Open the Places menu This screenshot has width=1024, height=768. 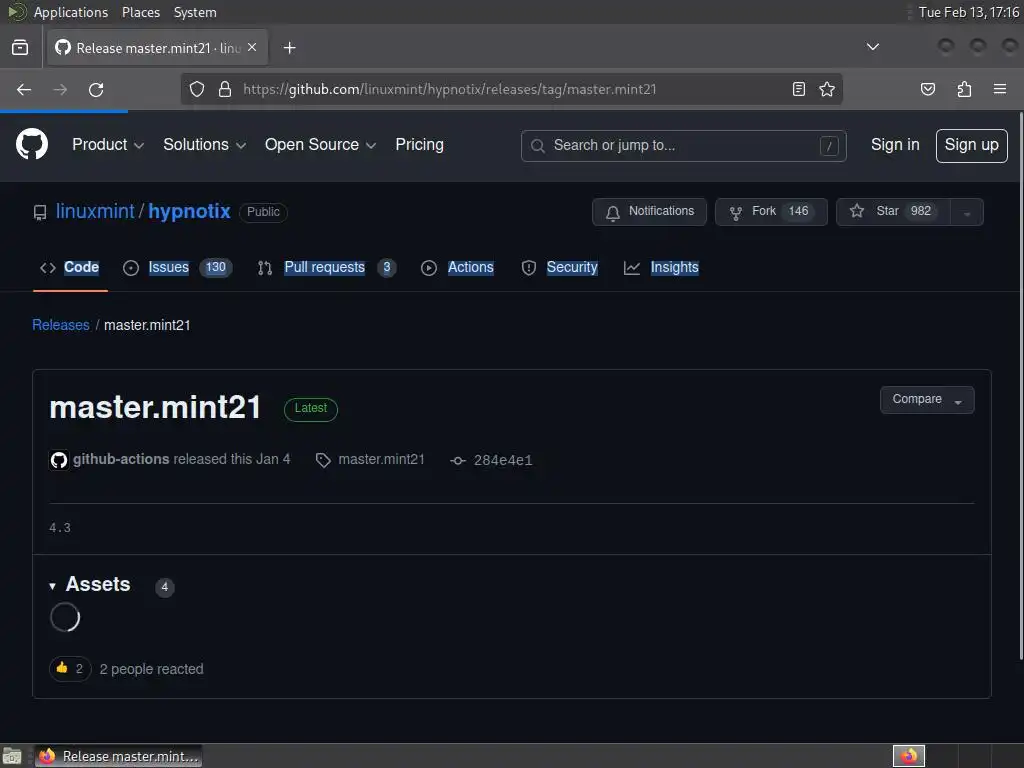140,12
